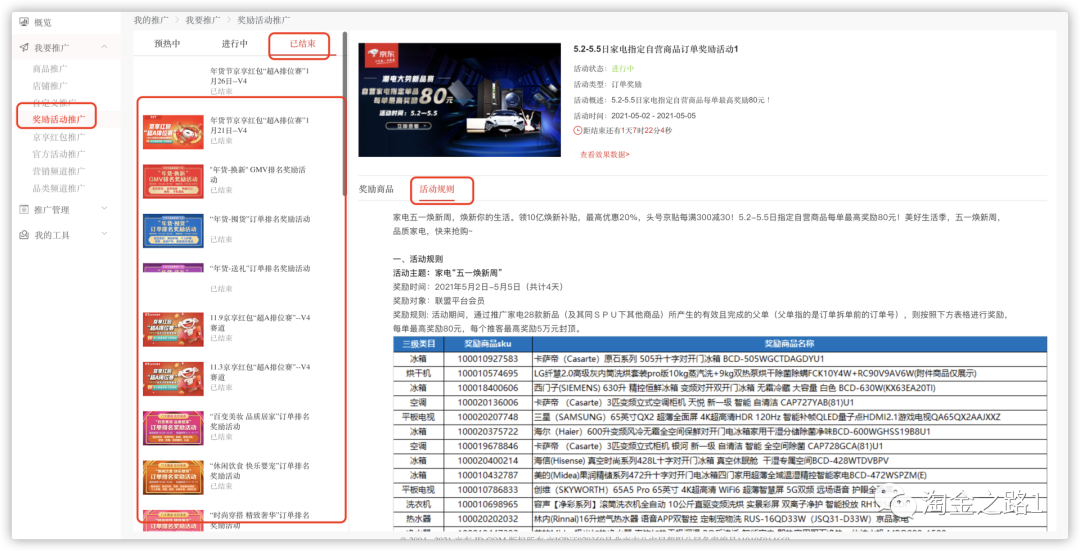Open the 查看效果数据 link
The width and height of the screenshot is (1080, 551).
605,155
